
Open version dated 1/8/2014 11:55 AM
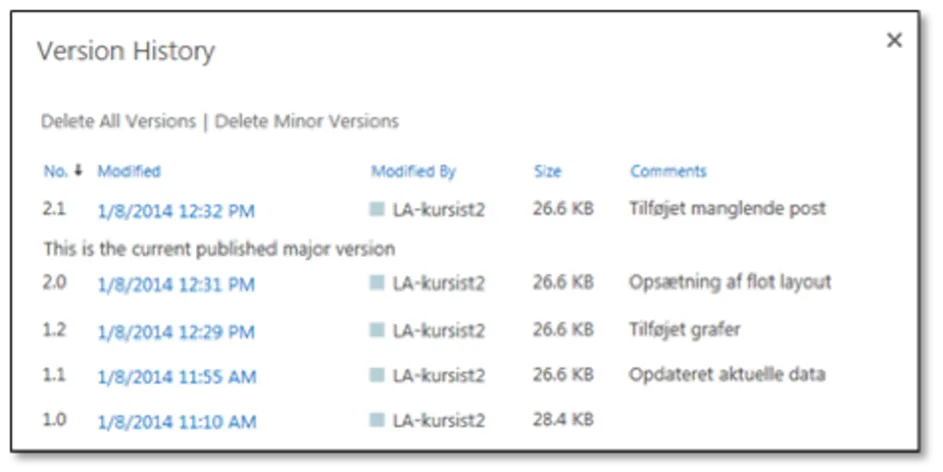click(177, 377)
